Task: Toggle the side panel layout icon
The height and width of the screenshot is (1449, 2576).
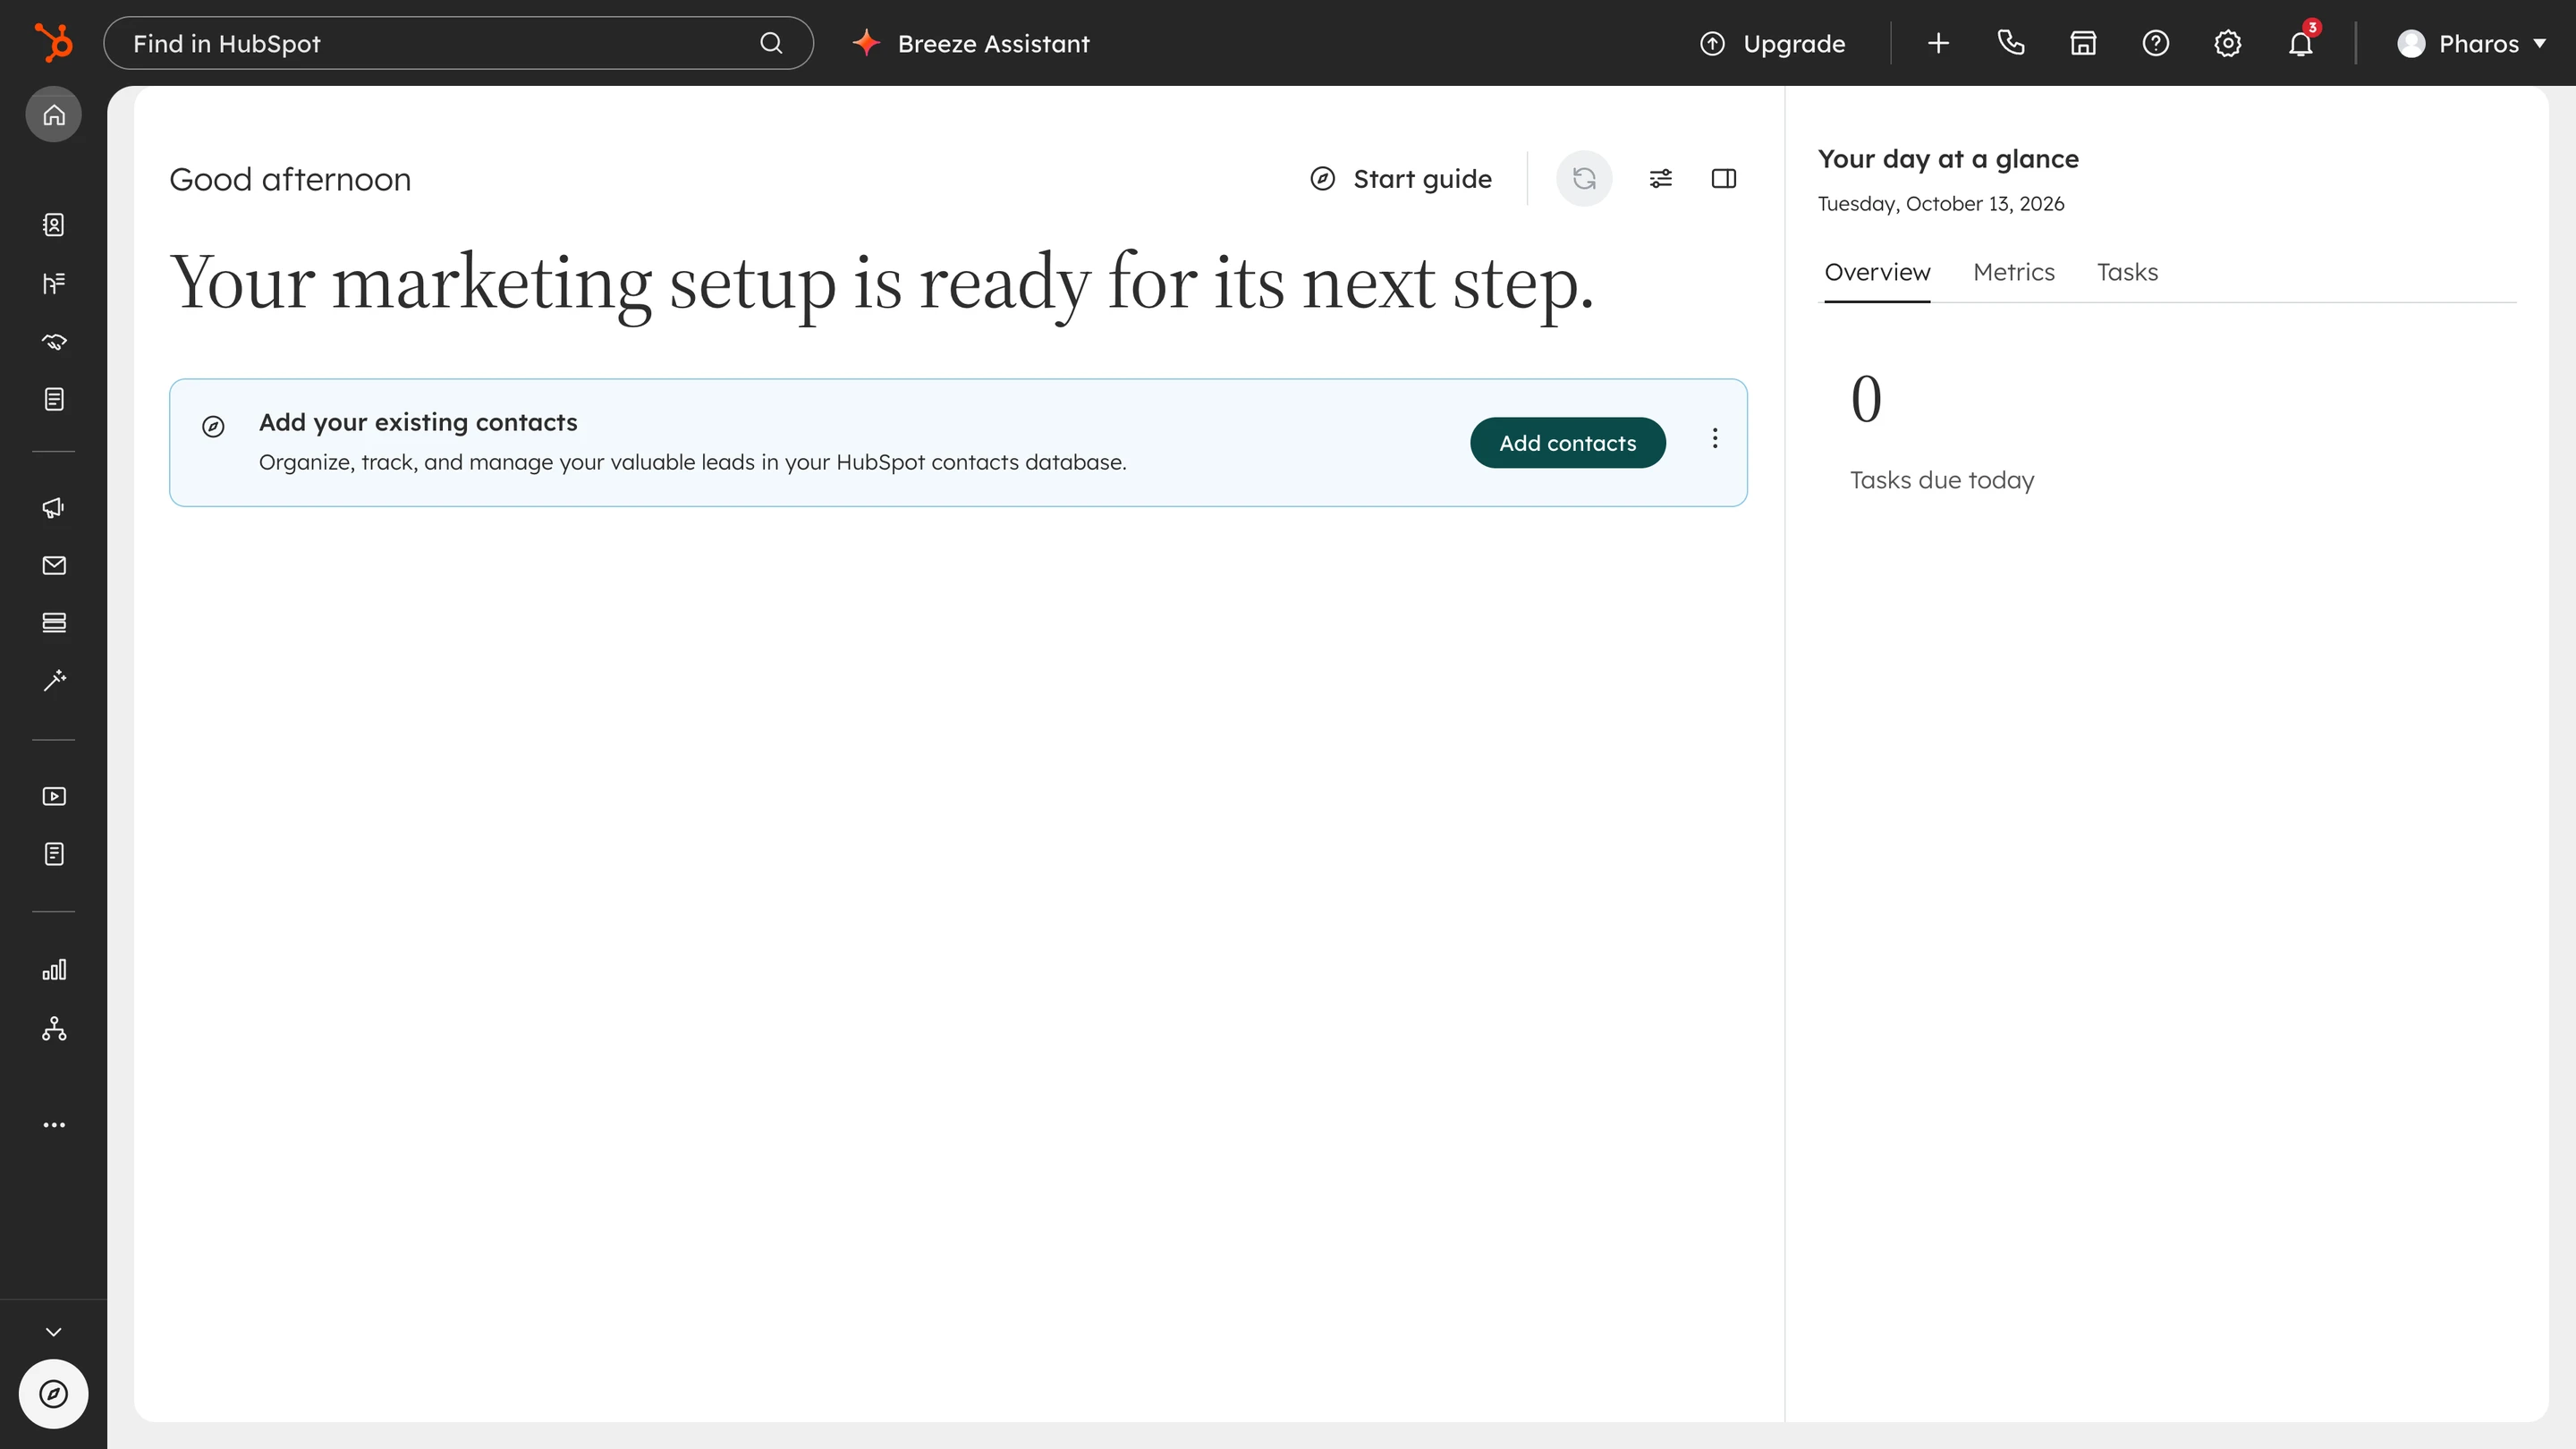Action: tap(1724, 179)
